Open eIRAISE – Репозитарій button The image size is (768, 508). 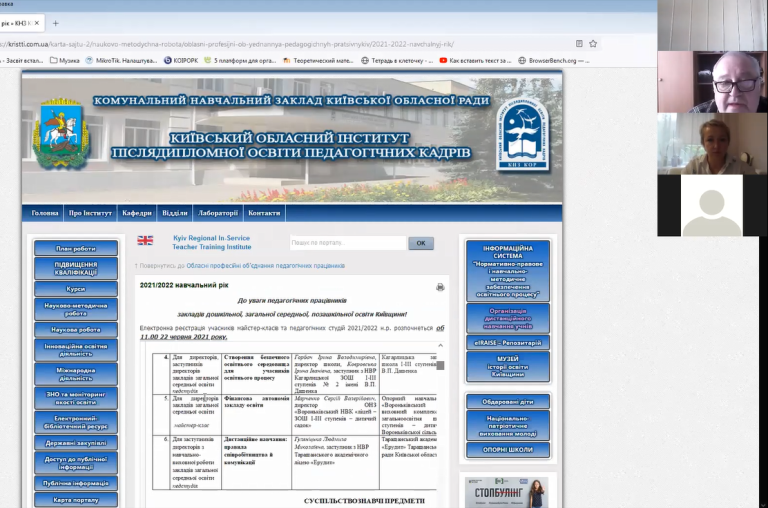click(508, 343)
